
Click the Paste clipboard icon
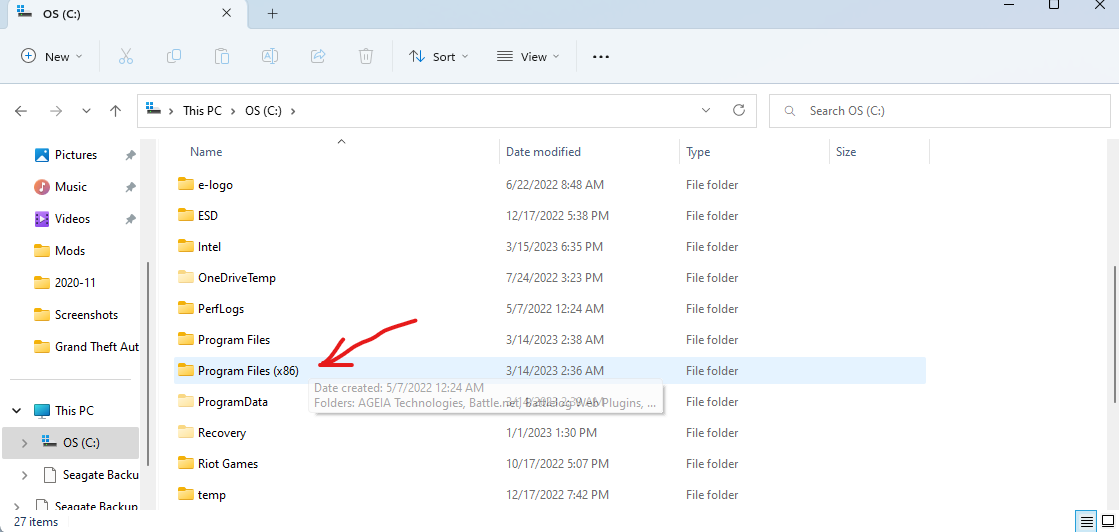(x=222, y=56)
